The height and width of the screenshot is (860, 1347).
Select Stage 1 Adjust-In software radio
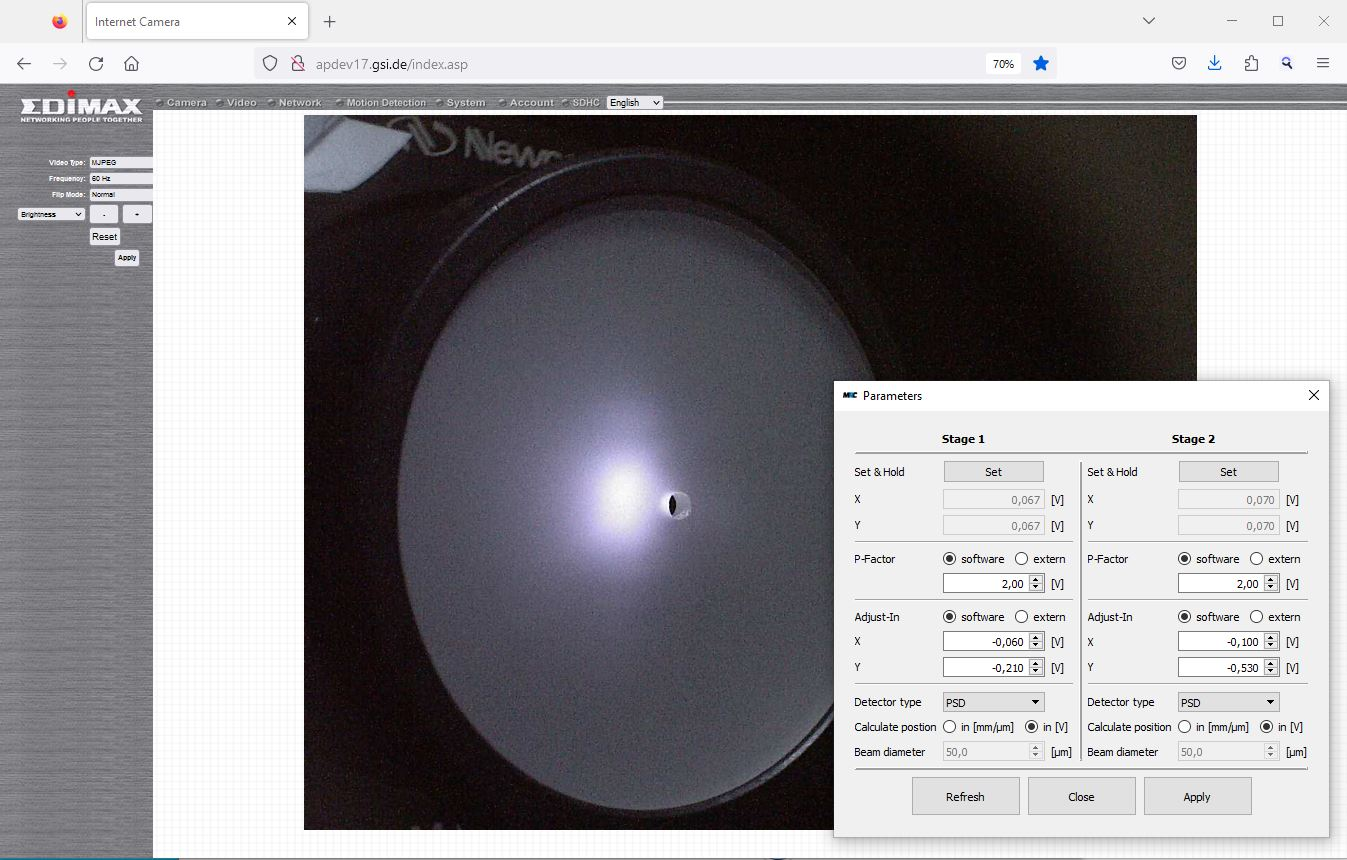pyautogui.click(x=949, y=617)
